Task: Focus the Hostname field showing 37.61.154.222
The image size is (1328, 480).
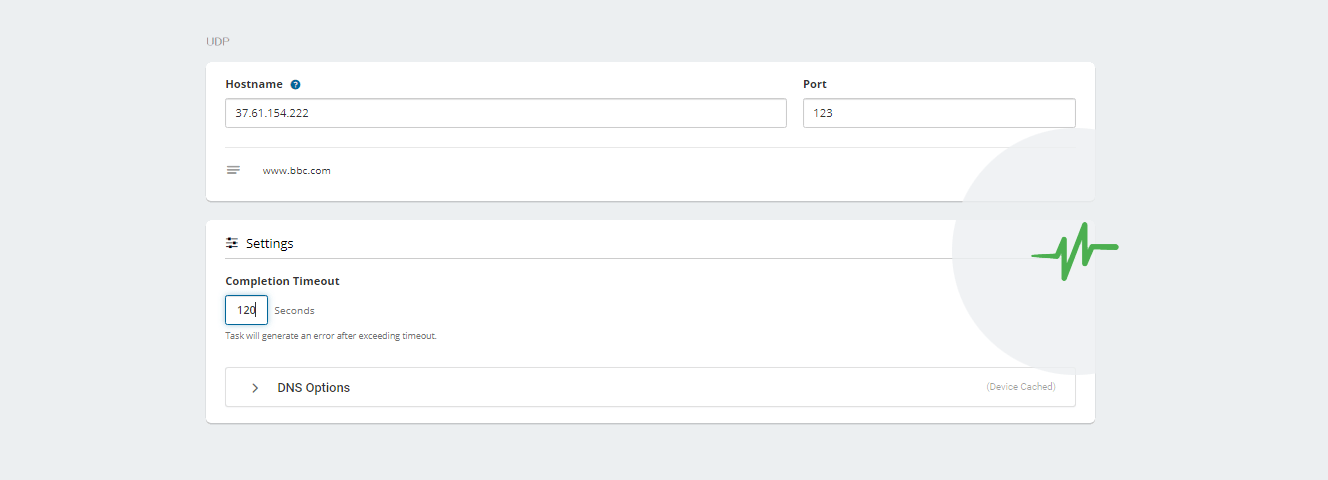Action: coord(506,113)
